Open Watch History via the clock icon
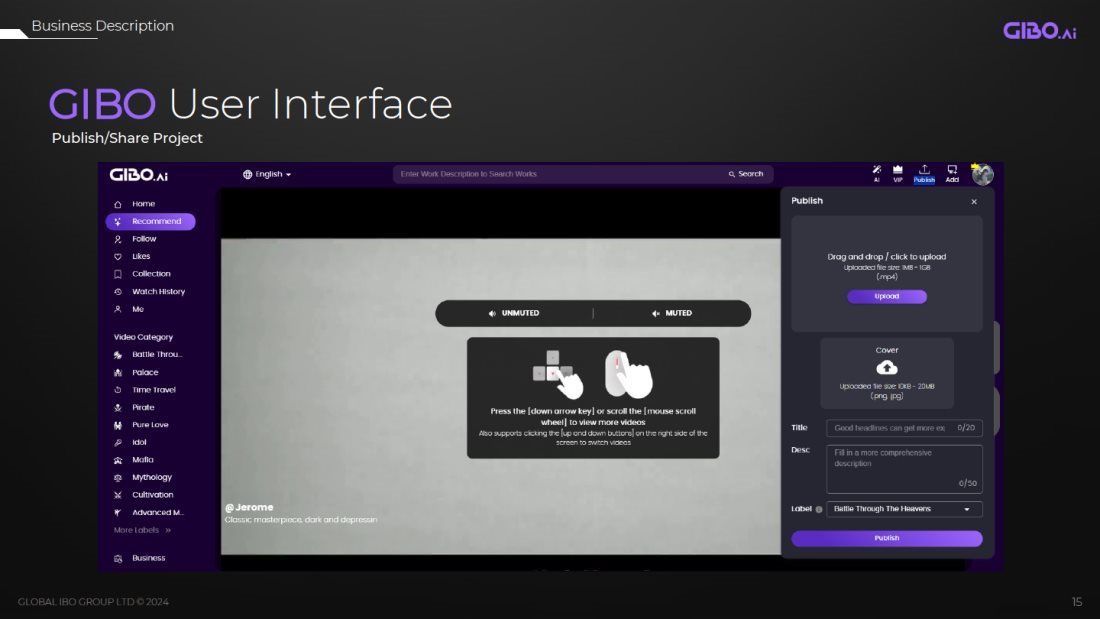Image resolution: width=1100 pixels, height=619 pixels. coord(118,292)
